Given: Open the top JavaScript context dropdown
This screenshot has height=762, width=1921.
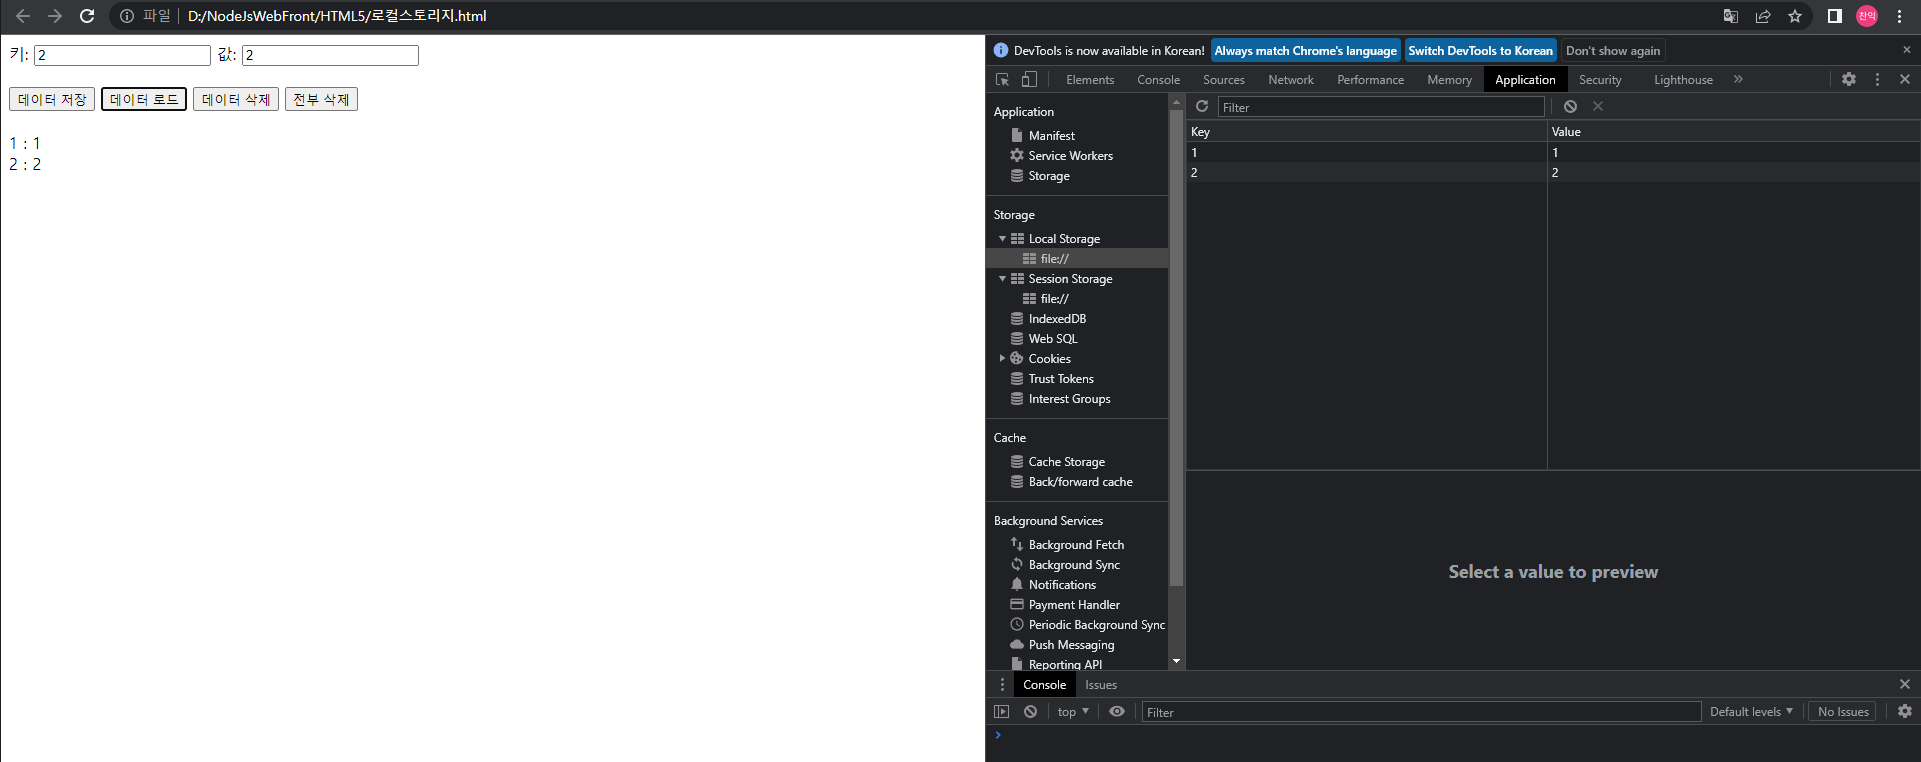Looking at the screenshot, I should (1073, 712).
